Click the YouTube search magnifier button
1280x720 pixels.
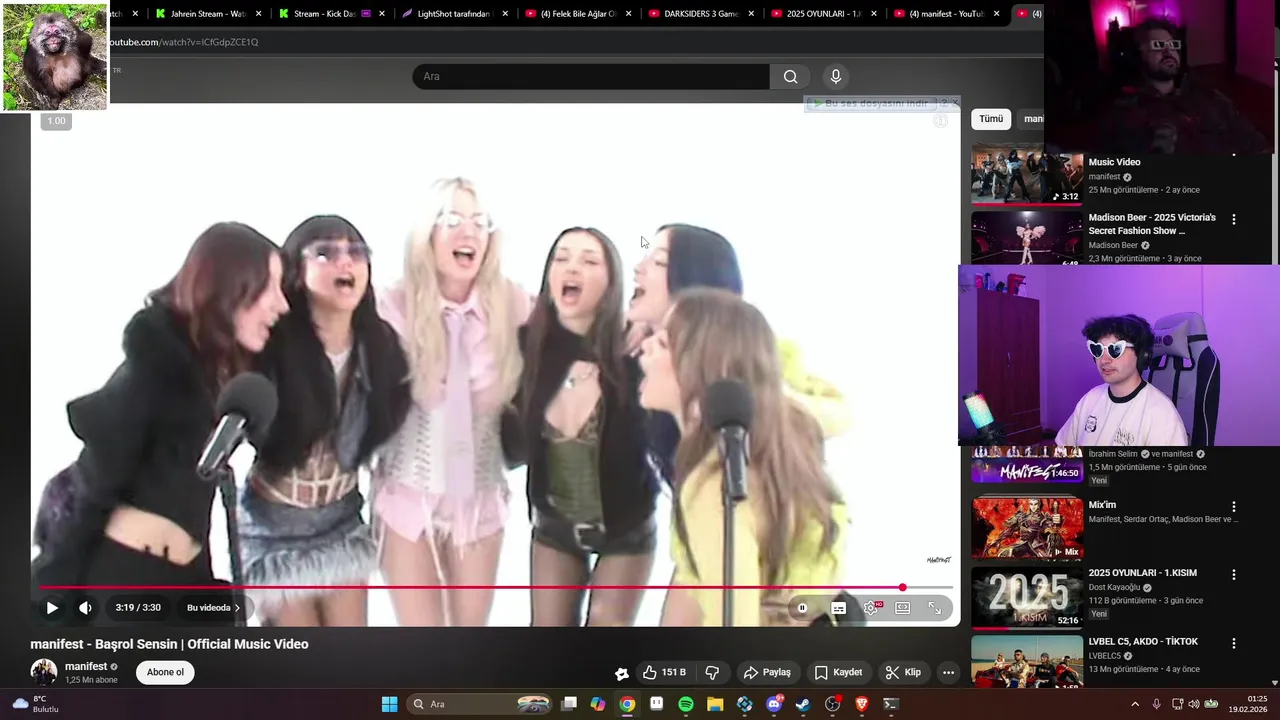coord(790,76)
